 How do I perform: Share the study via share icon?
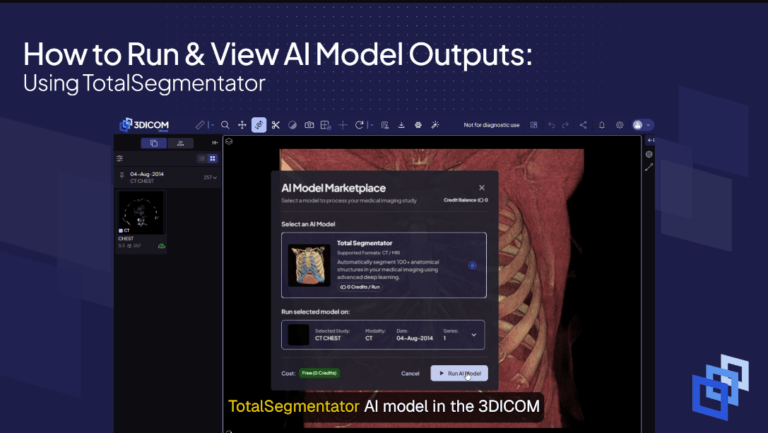pyautogui.click(x=583, y=125)
